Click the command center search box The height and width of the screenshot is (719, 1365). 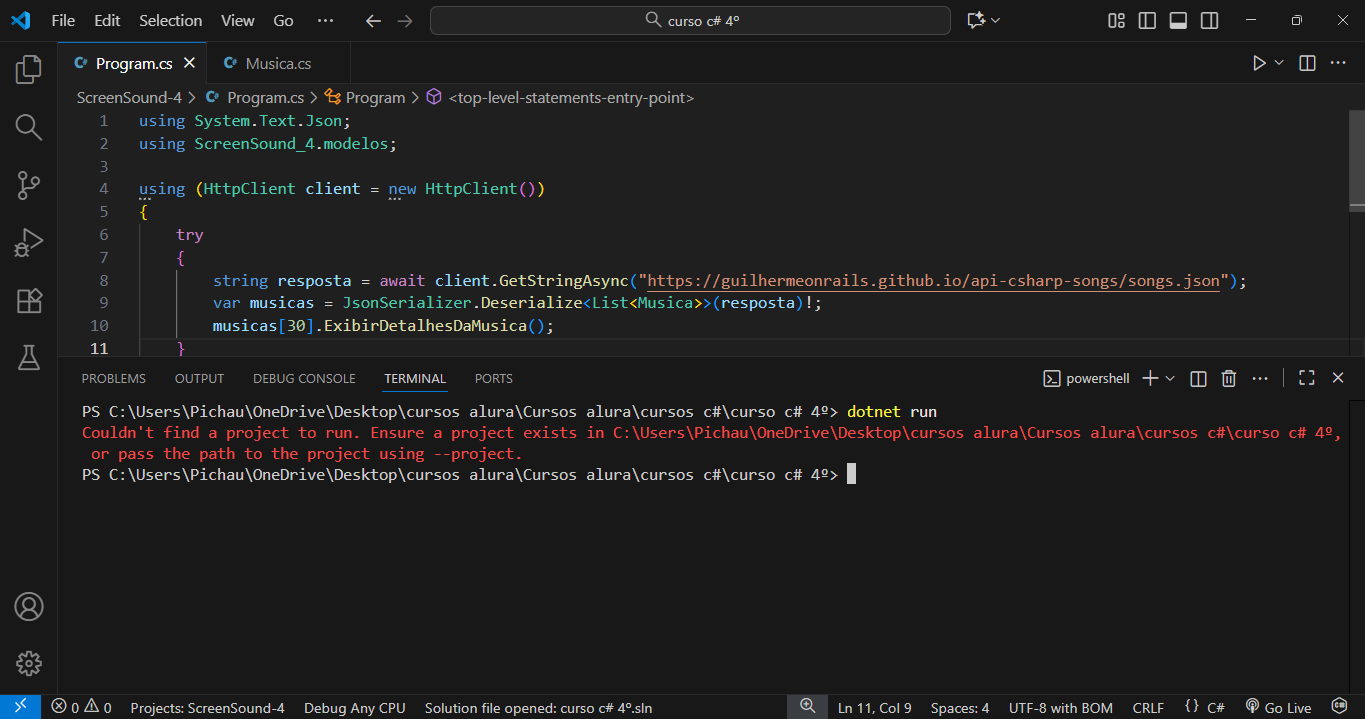point(690,20)
